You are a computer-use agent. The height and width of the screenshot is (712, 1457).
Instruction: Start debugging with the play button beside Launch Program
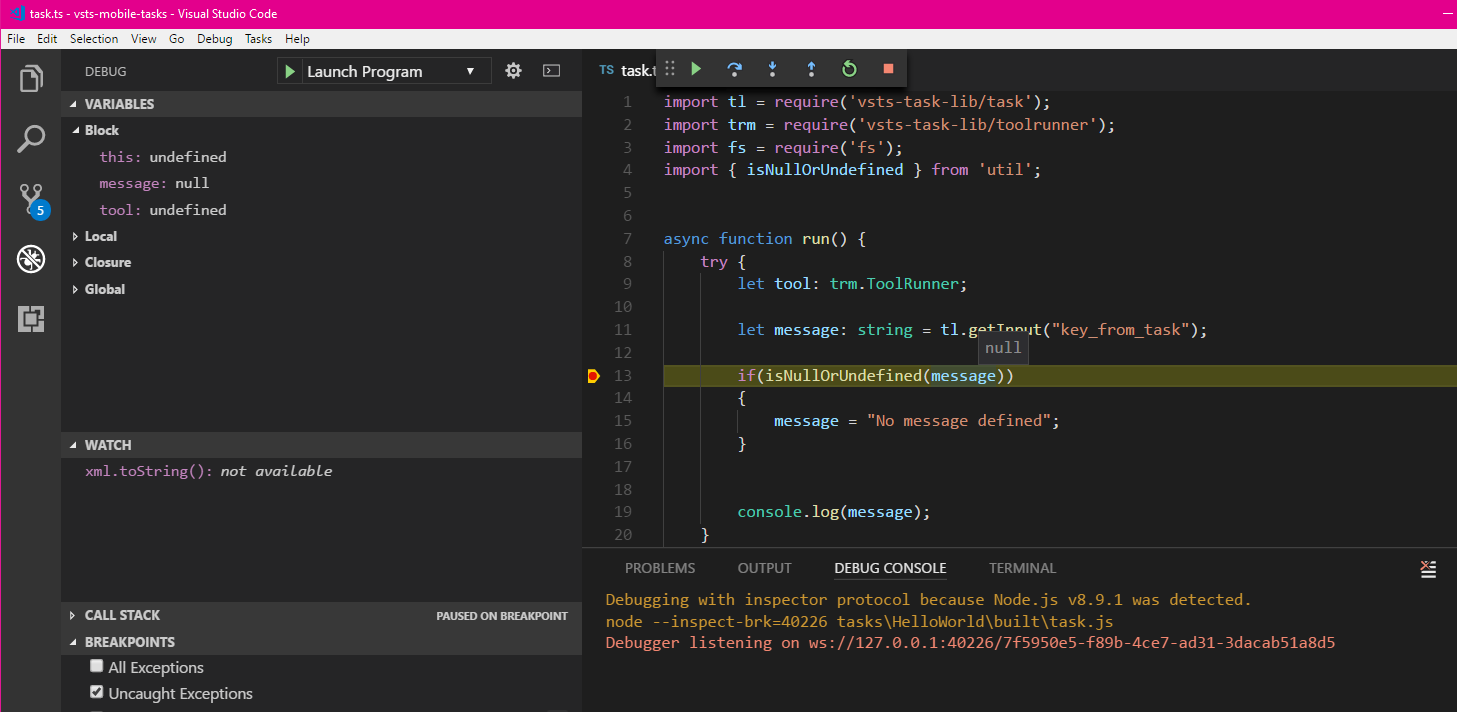289,70
